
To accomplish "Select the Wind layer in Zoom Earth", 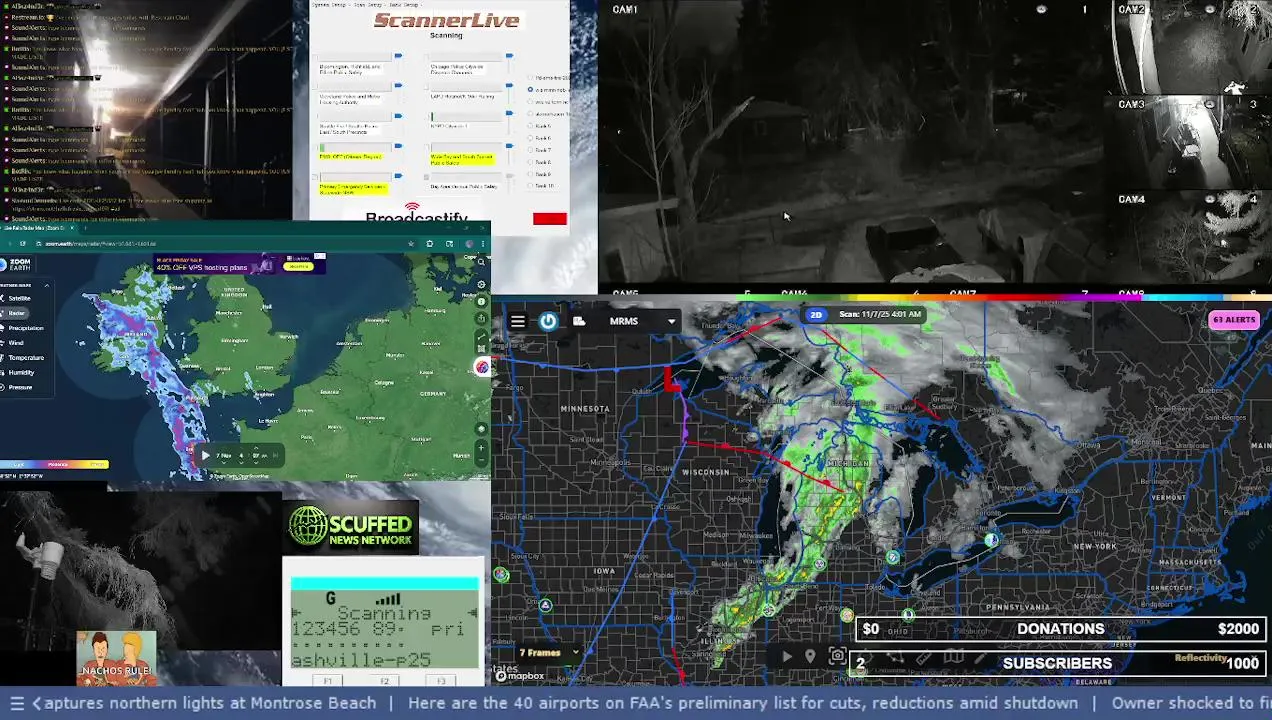I will [x=13, y=343].
